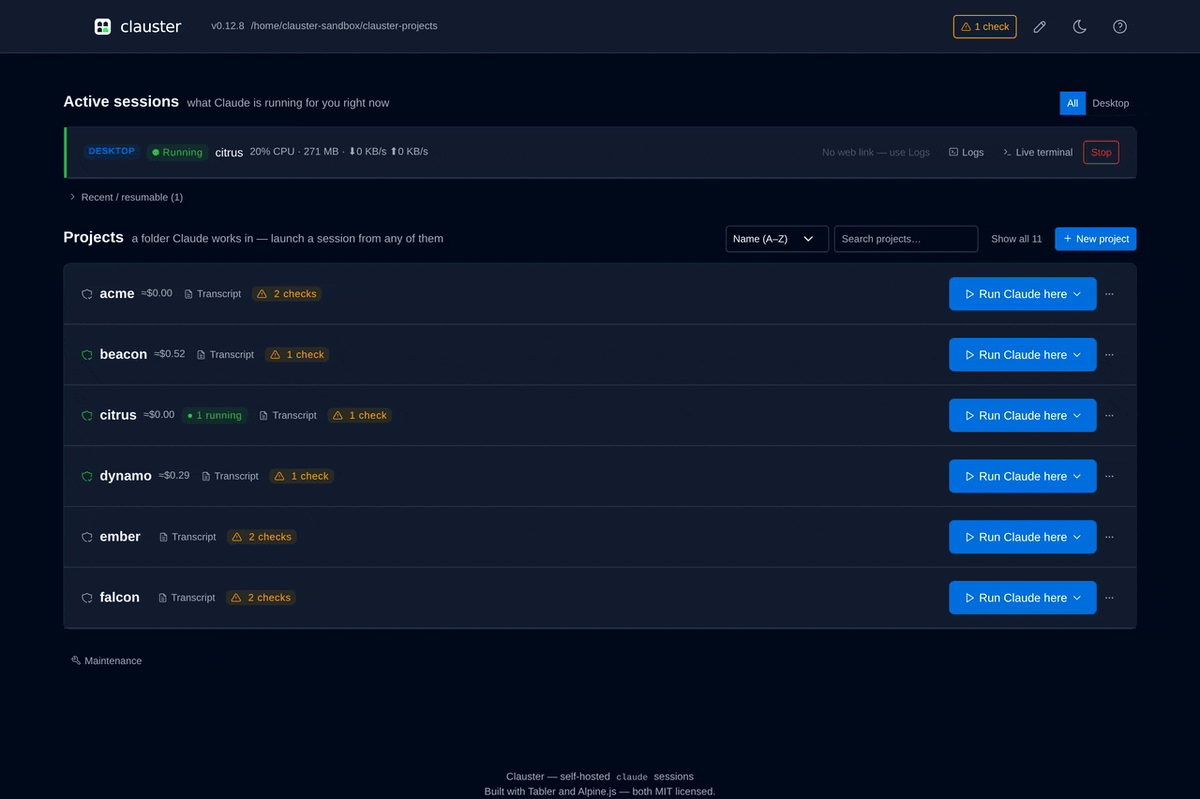This screenshot has width=1200, height=799.
Task: View ember's 2 checks warning badge
Action: point(262,537)
